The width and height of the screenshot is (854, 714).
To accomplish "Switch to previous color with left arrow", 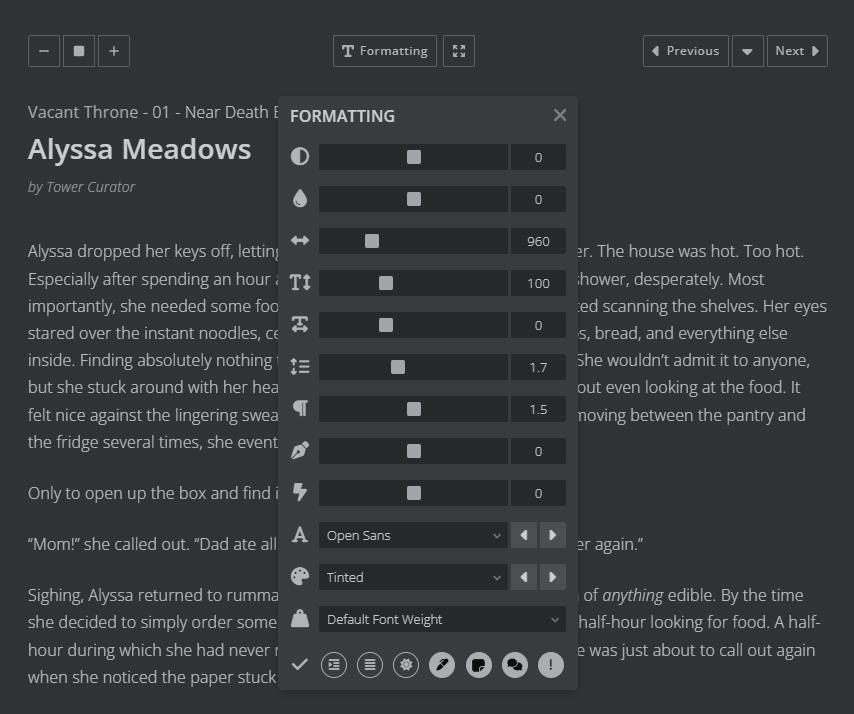I will [524, 577].
